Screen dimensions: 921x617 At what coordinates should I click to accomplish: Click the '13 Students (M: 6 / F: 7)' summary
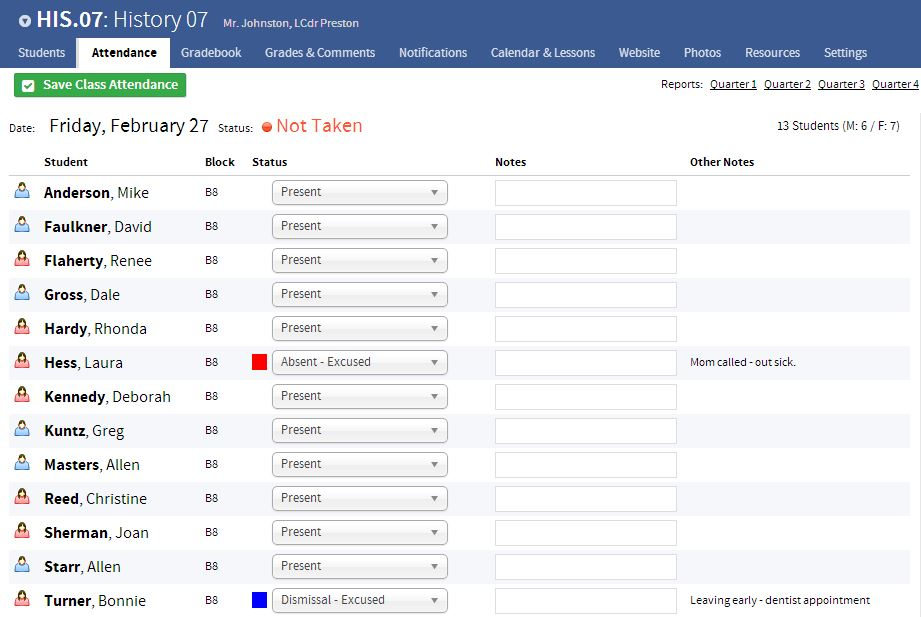838,126
